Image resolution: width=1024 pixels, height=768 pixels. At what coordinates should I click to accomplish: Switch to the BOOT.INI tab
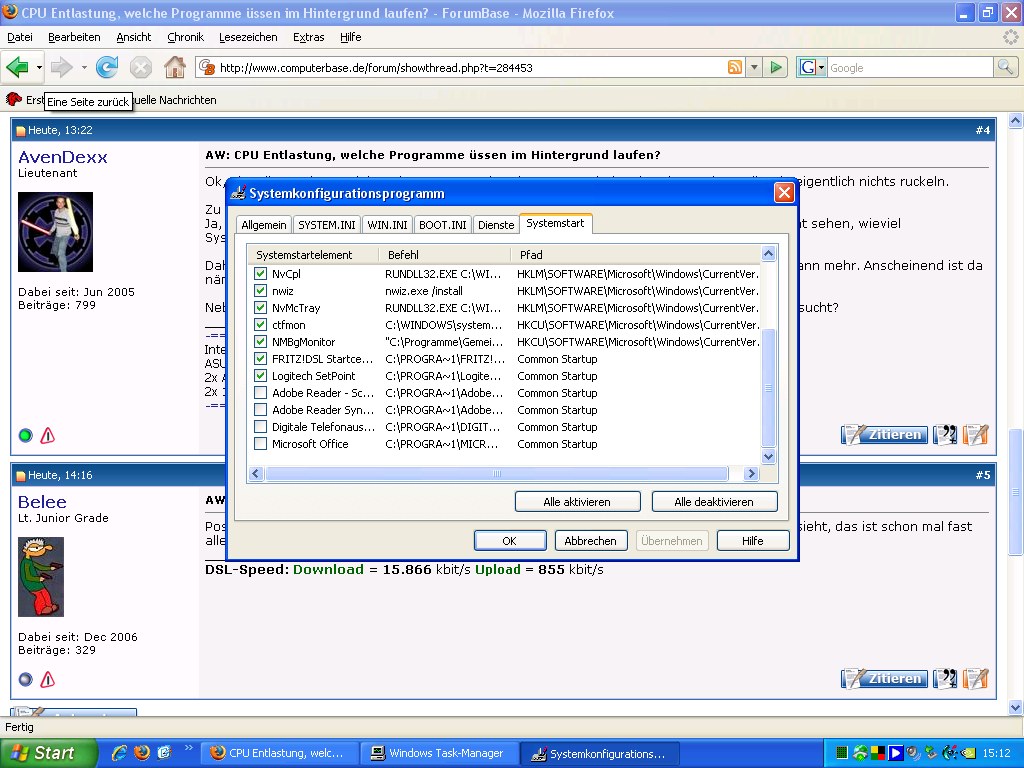point(442,225)
